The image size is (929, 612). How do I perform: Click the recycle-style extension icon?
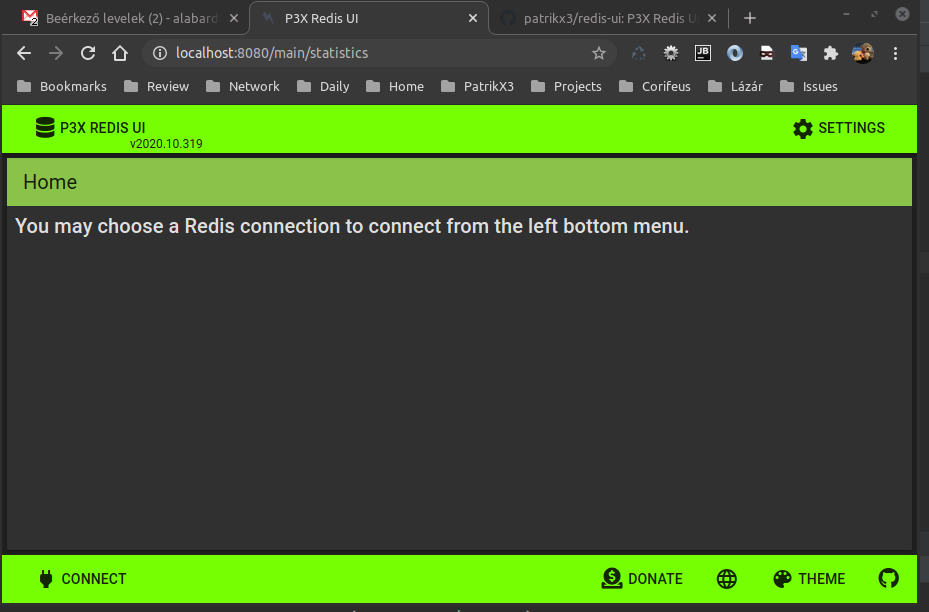[x=638, y=53]
